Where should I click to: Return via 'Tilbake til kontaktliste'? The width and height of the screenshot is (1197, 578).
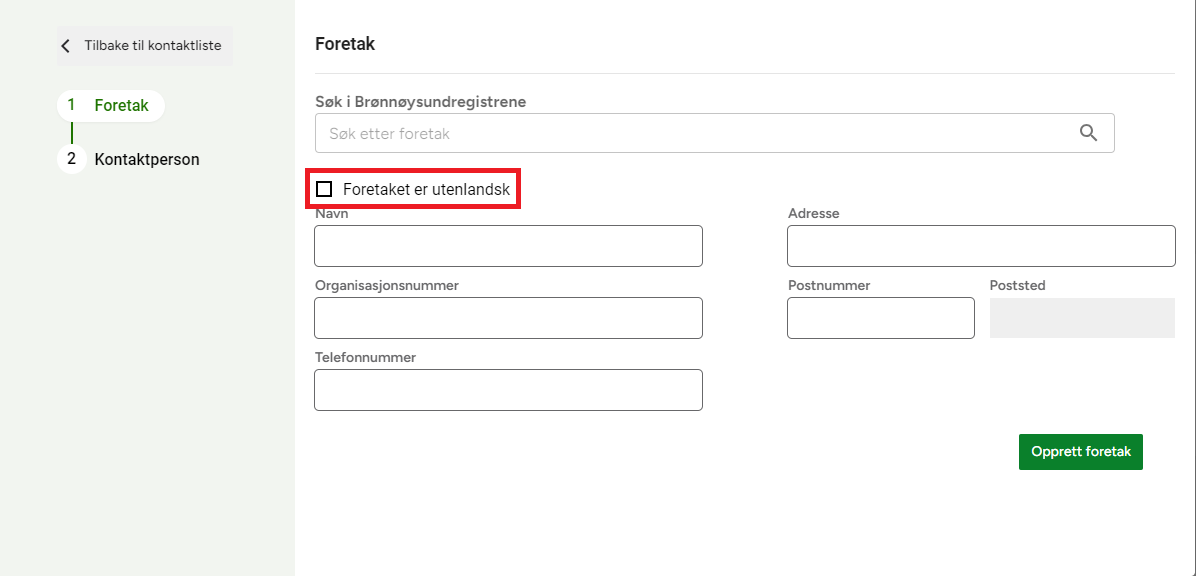tap(152, 46)
